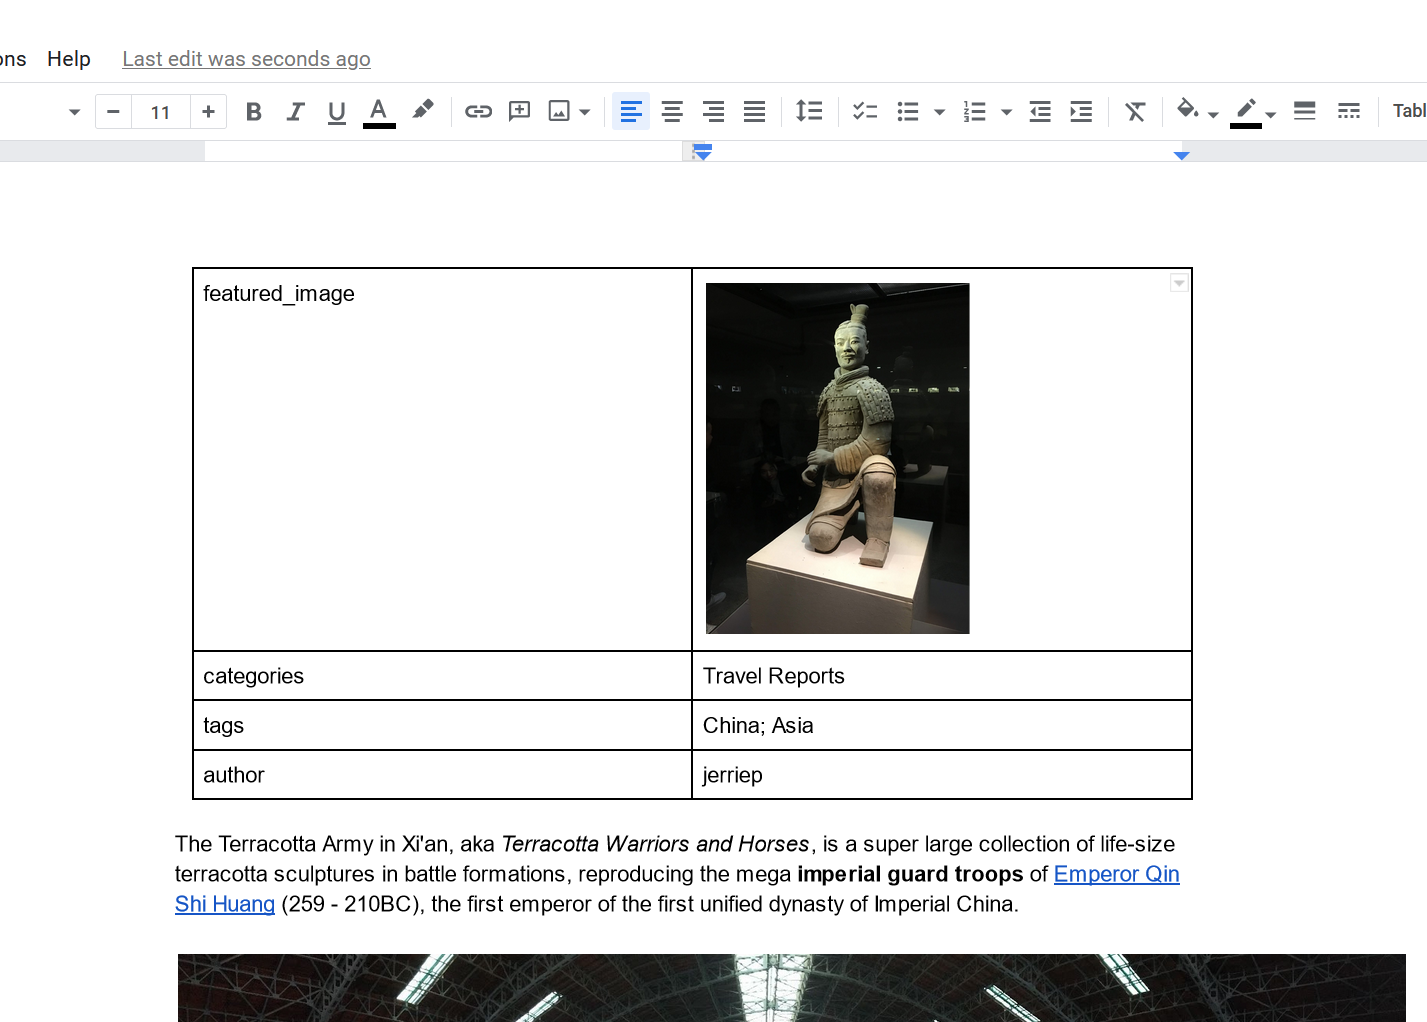Click the 'featured_image' table cell
The width and height of the screenshot is (1427, 1022).
[x=442, y=460]
